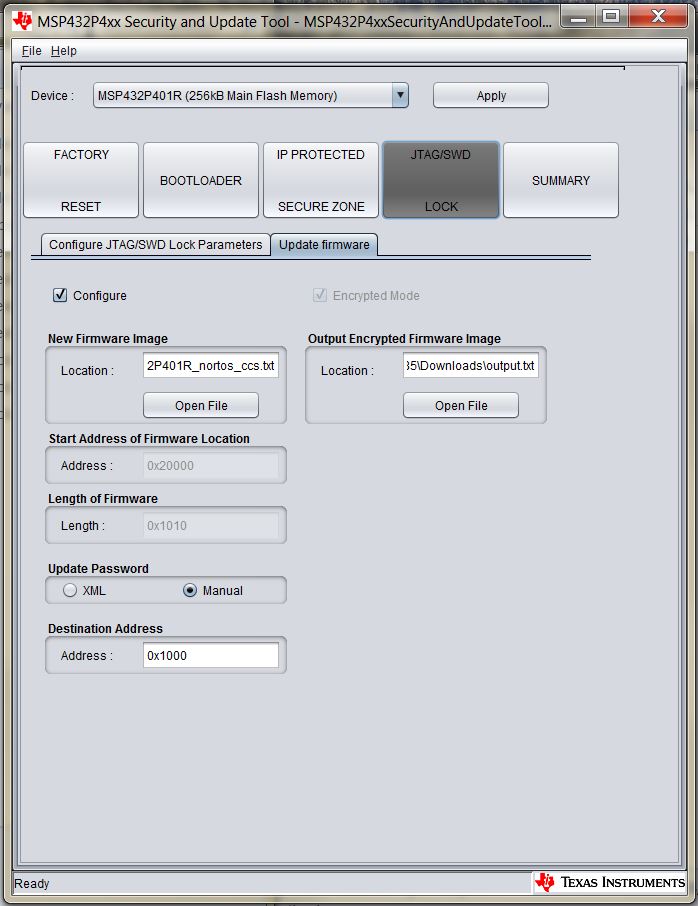The height and width of the screenshot is (906, 698).
Task: Click the Device combo box showing MSP432P401R
Action: [251, 95]
